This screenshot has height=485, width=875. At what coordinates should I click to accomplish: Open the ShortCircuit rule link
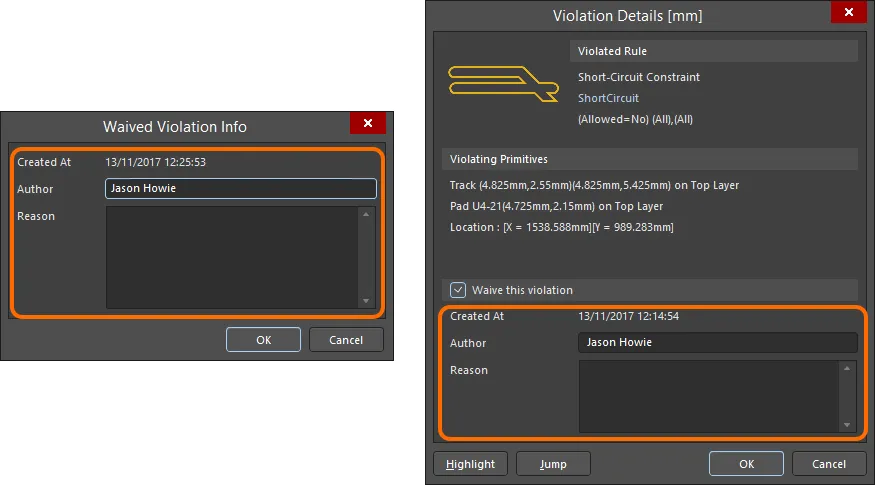click(x=608, y=98)
